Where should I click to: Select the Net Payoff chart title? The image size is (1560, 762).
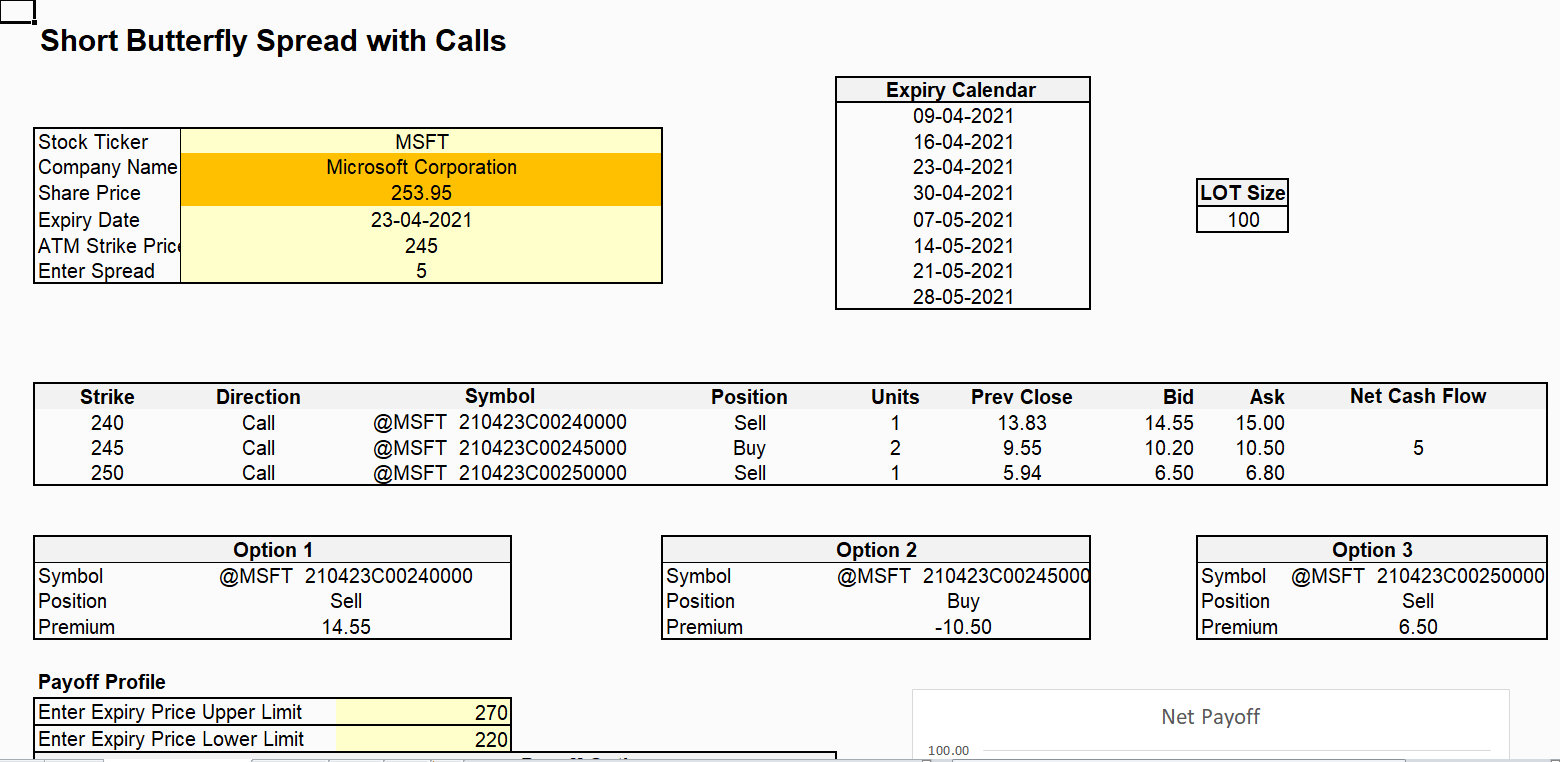[x=1210, y=717]
